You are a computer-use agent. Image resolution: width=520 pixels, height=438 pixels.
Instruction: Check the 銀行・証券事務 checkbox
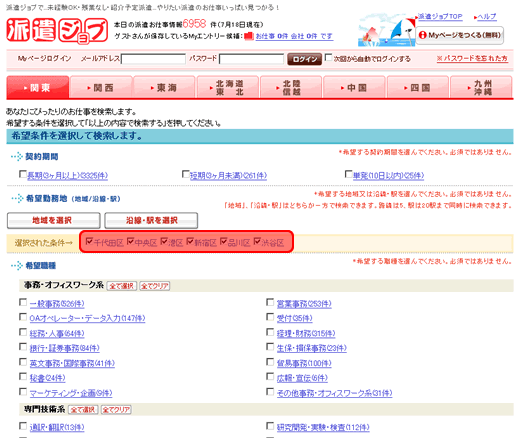(x=23, y=347)
